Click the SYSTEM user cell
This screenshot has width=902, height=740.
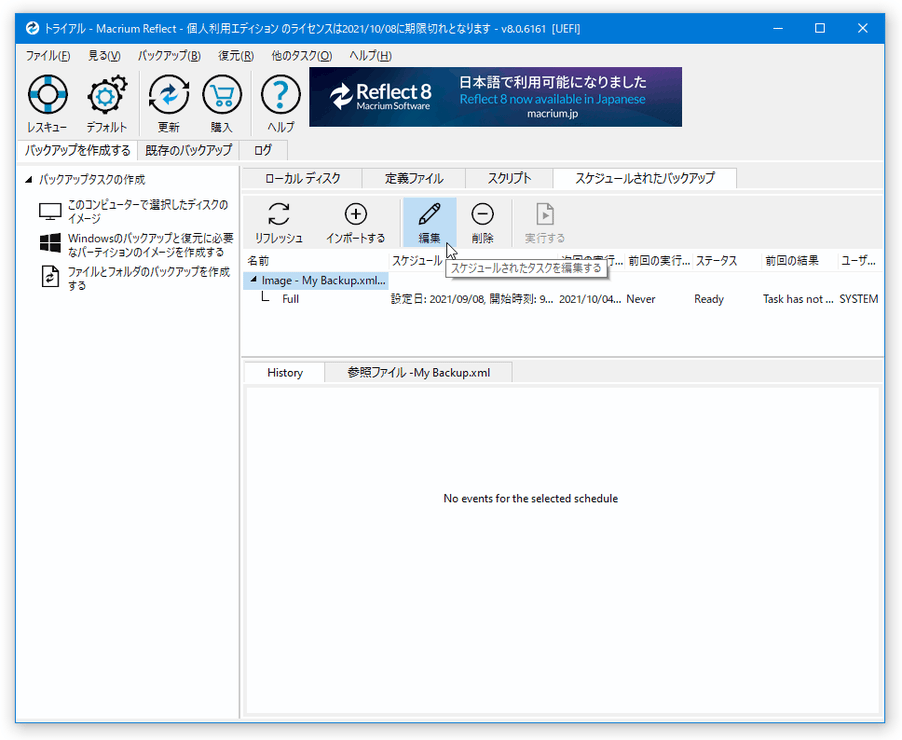point(859,299)
